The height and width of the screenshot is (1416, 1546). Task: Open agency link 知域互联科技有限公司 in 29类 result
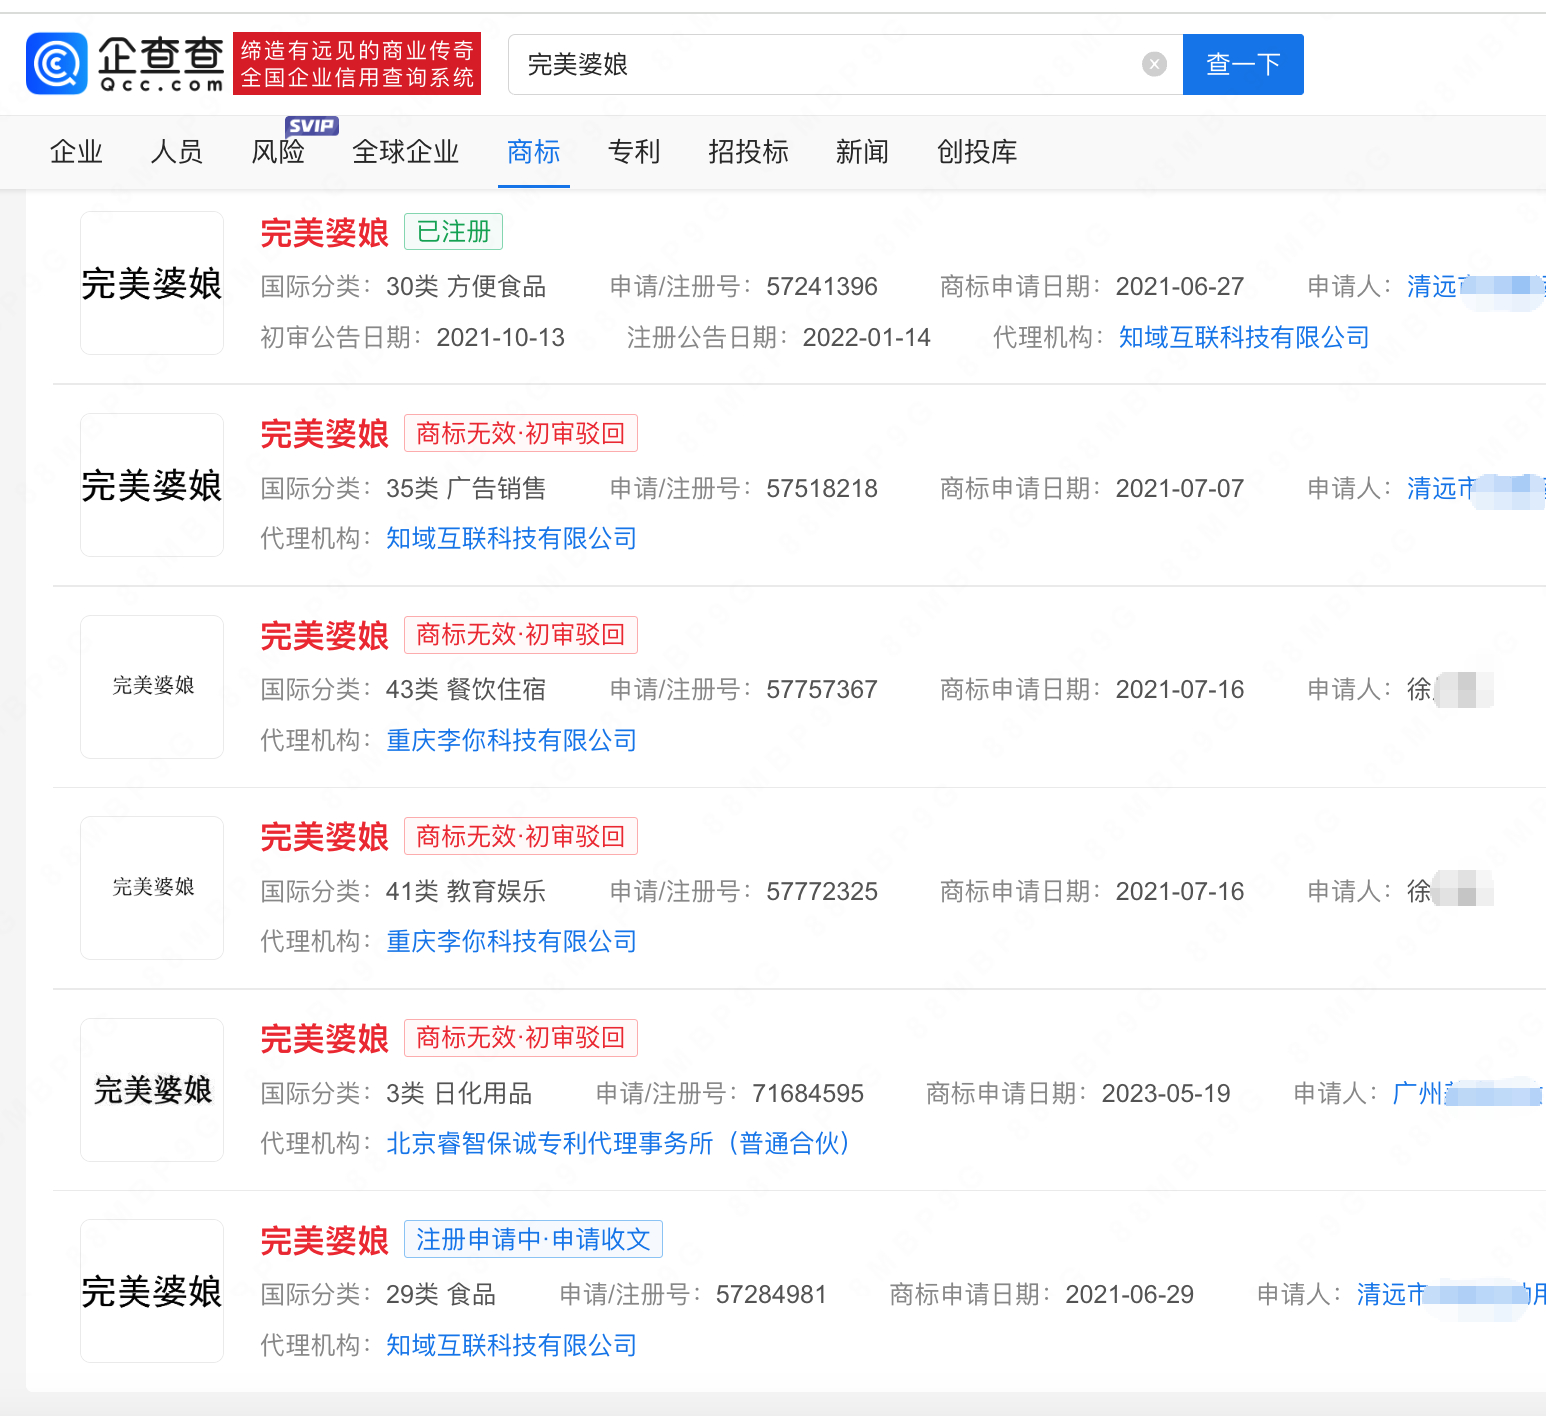pyautogui.click(x=512, y=1346)
